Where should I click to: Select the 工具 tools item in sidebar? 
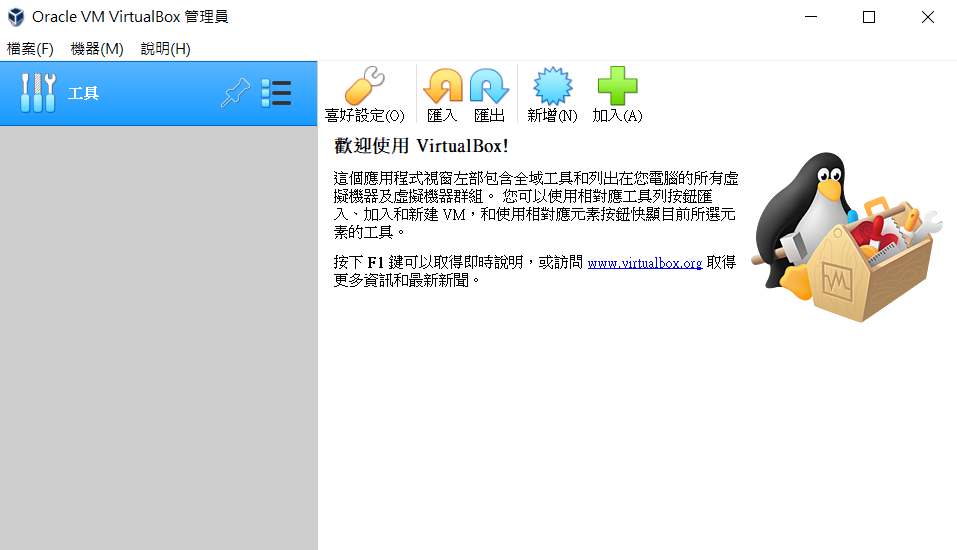[159, 93]
